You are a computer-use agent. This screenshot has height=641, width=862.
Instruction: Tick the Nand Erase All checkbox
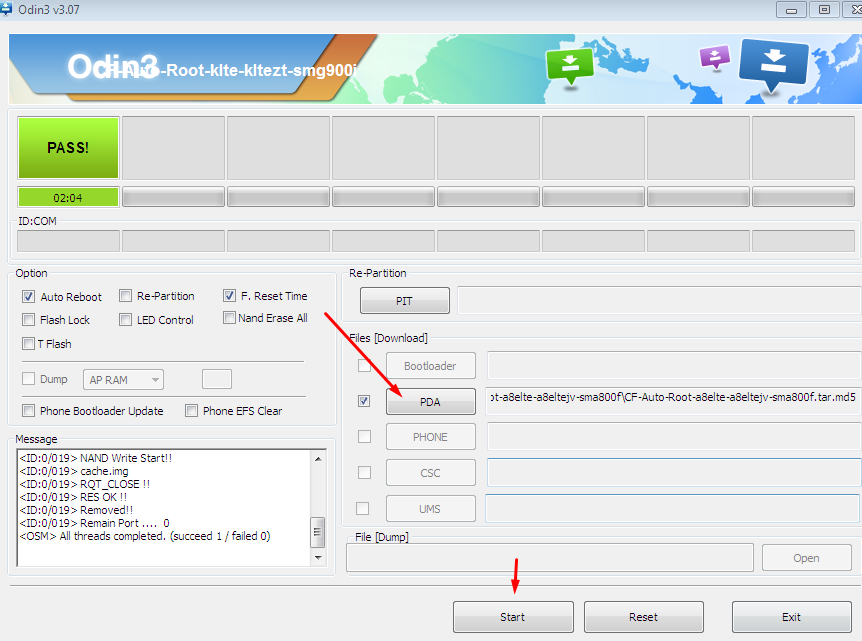click(x=229, y=318)
